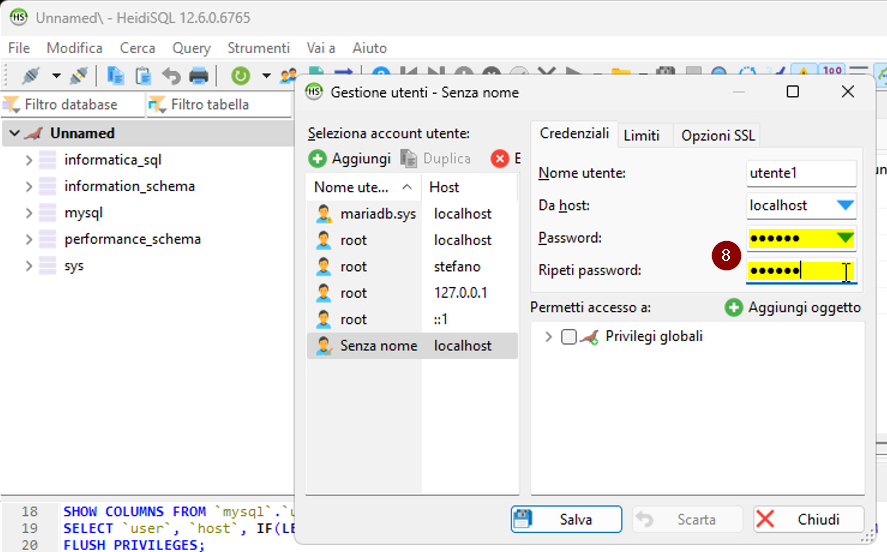Click the Undo arrow icon in toolbar
This screenshot has width=887, height=552.
click(x=171, y=75)
